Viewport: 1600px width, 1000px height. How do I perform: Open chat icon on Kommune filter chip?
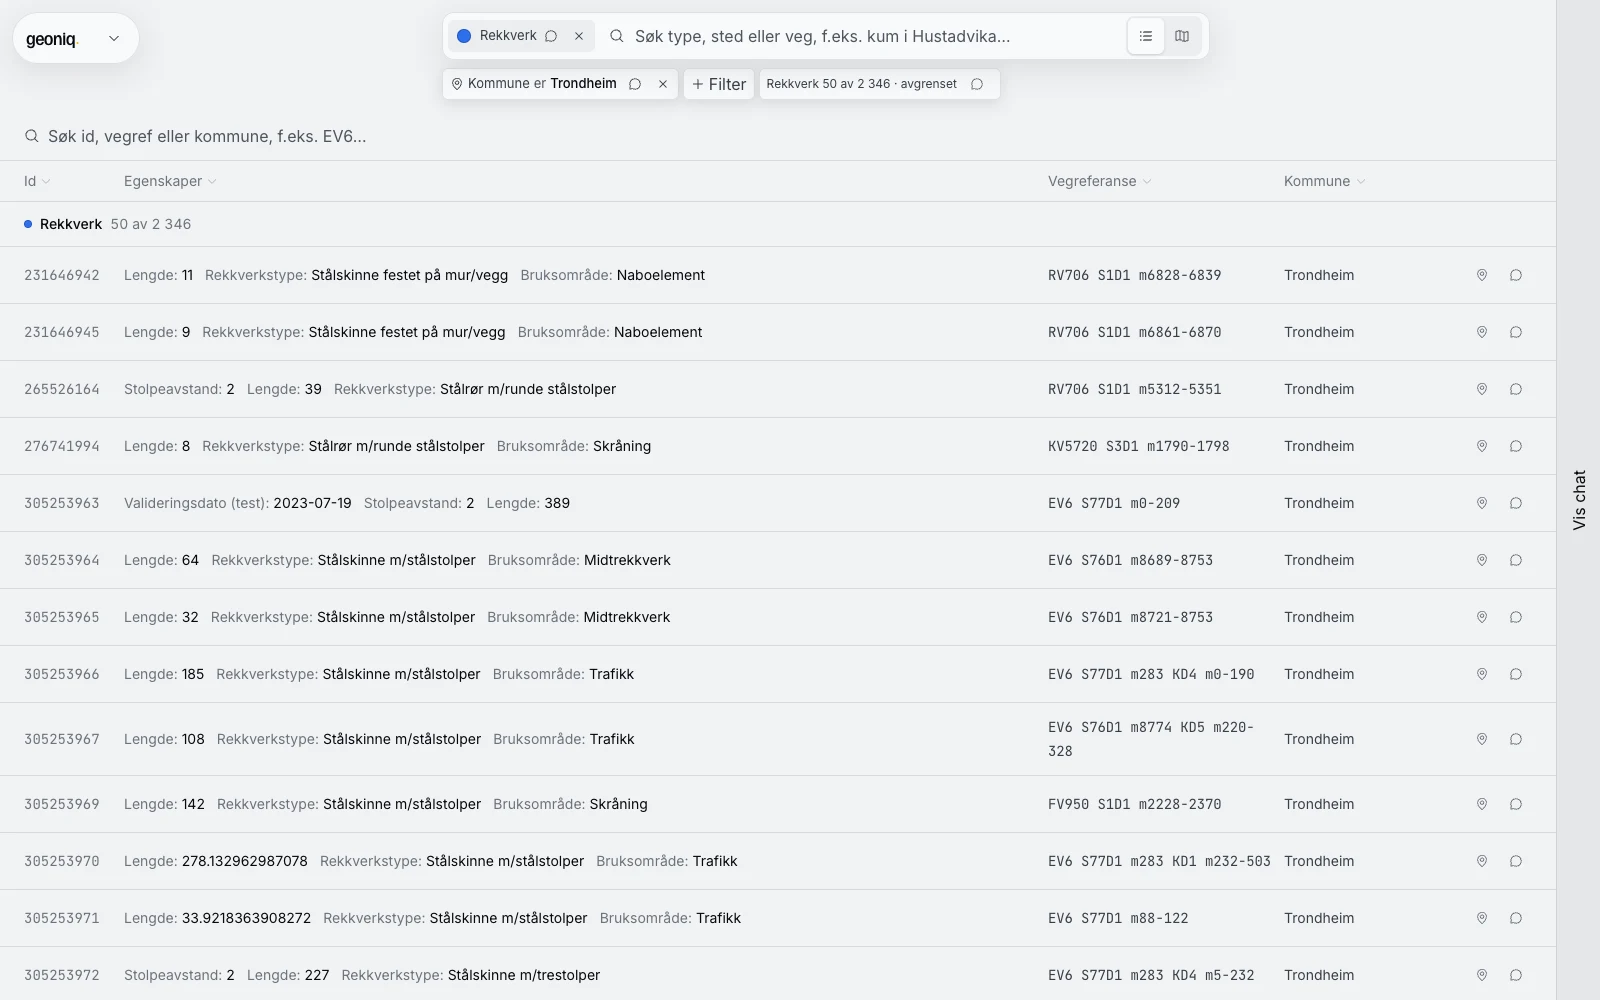coord(635,84)
